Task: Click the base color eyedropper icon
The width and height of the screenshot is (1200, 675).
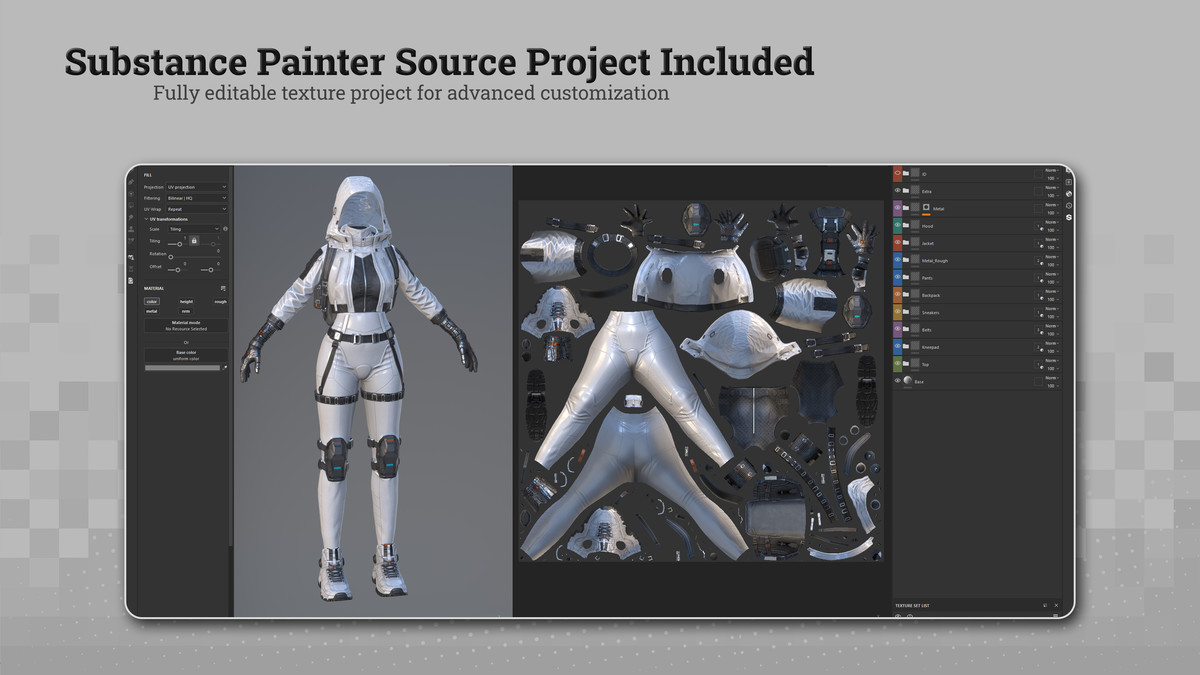Action: click(224, 368)
